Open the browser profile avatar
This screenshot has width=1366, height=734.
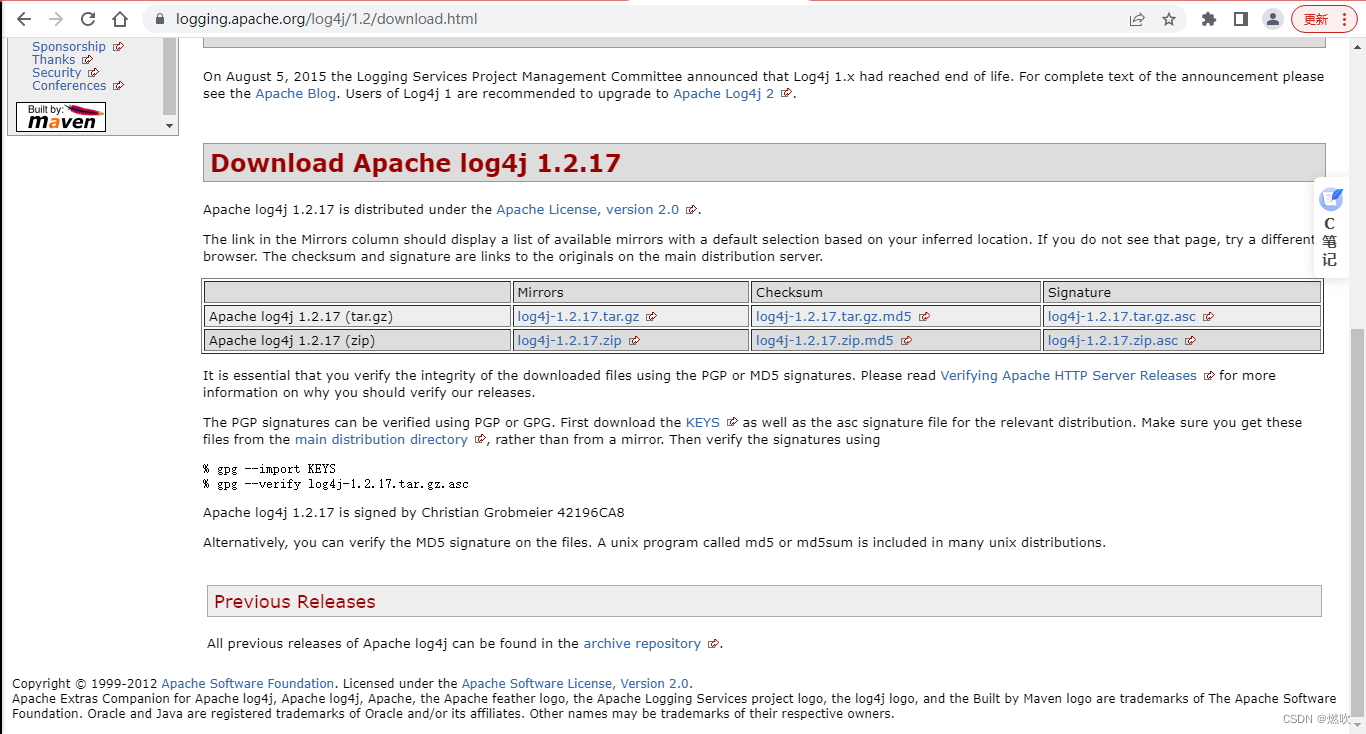coord(1272,18)
